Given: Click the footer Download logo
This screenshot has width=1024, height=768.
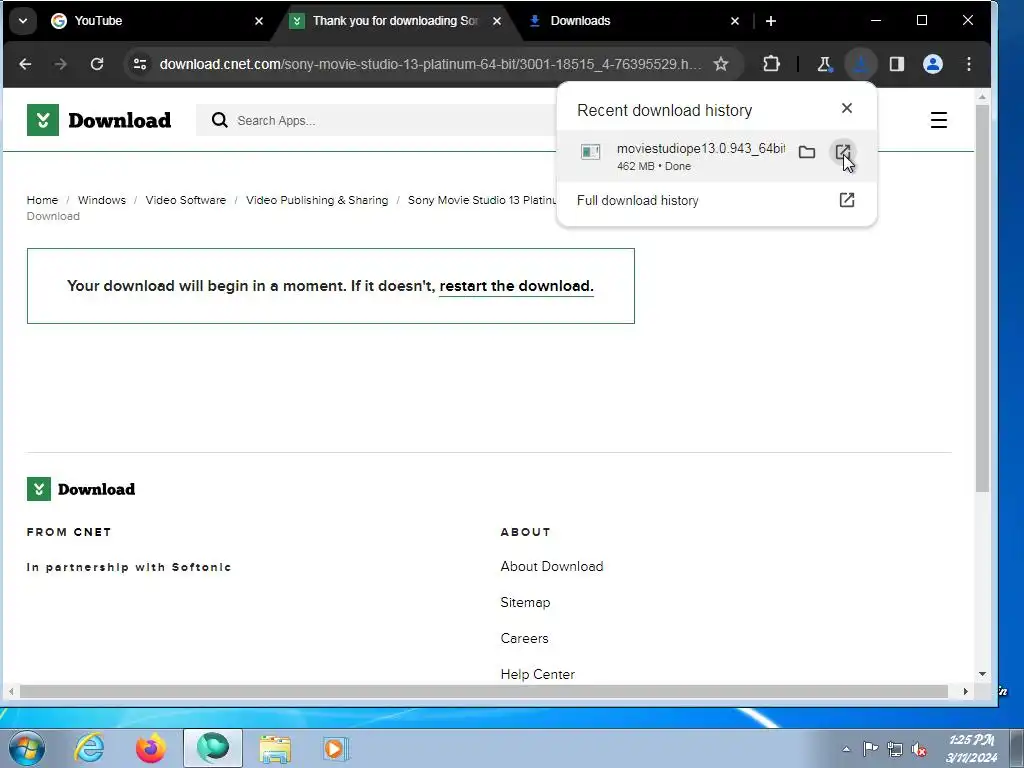Looking at the screenshot, I should [x=81, y=489].
